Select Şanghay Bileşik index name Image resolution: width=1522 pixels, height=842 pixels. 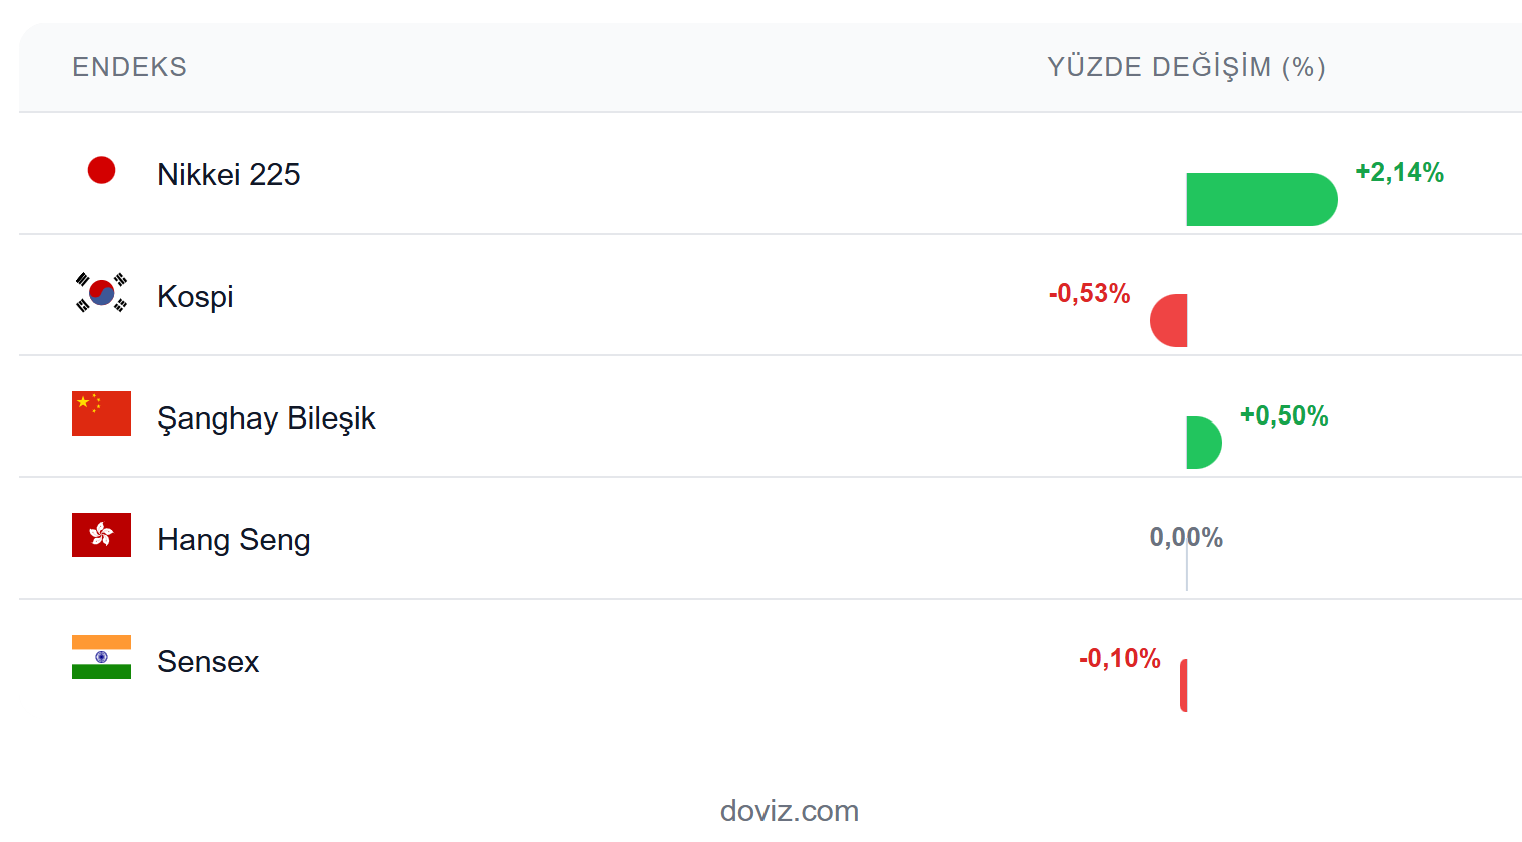(266, 418)
